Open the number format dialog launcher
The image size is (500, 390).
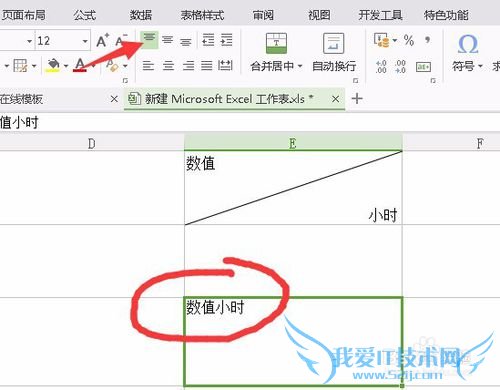[x=433, y=81]
